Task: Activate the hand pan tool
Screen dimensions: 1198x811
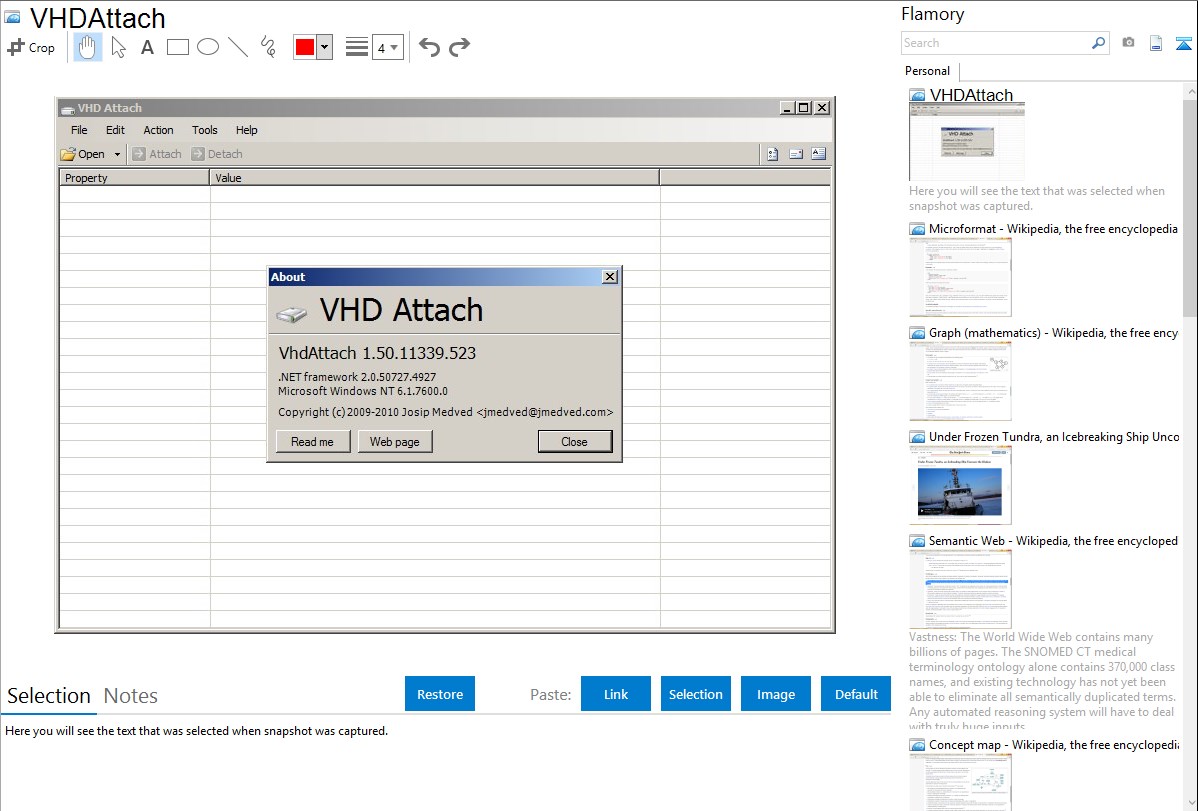Action: click(x=88, y=47)
